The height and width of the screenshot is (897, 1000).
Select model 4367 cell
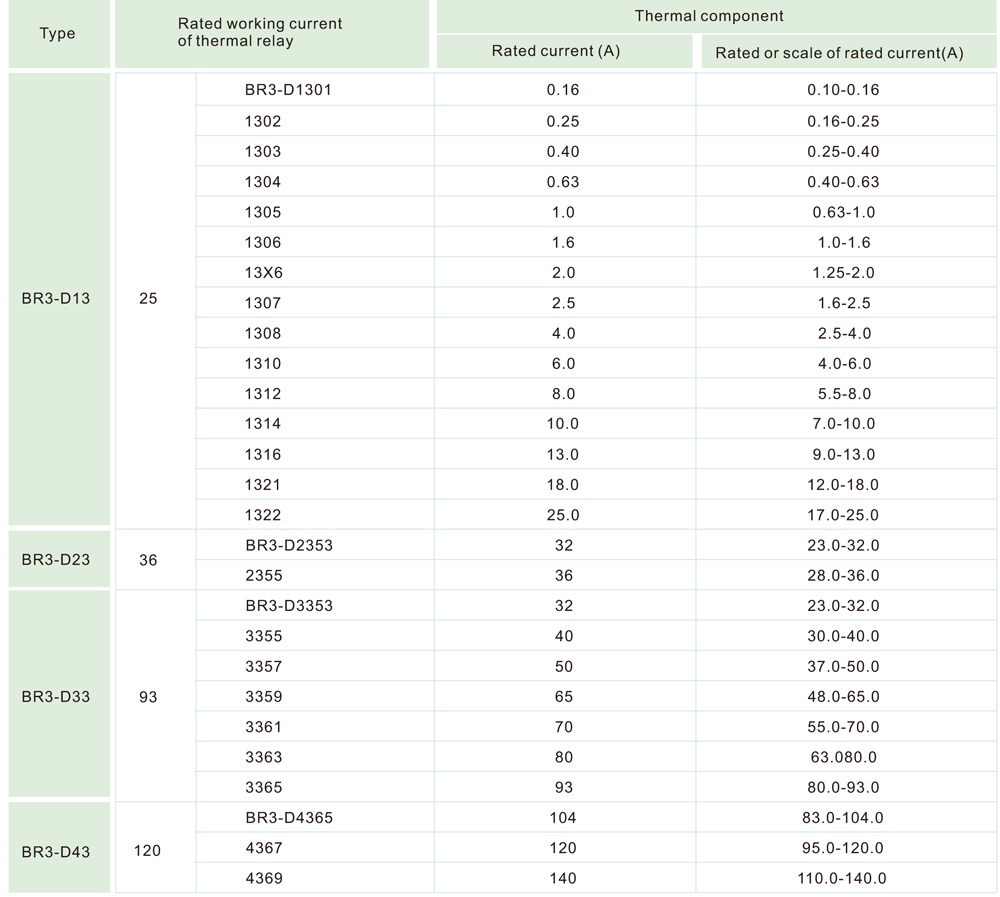point(314,848)
